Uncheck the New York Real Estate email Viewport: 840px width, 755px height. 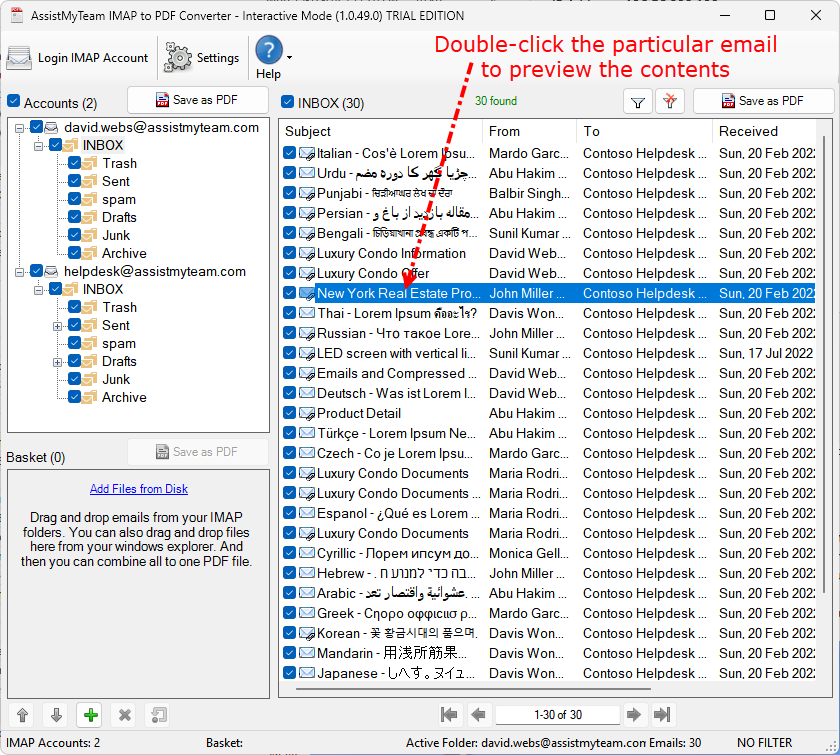[x=291, y=293]
